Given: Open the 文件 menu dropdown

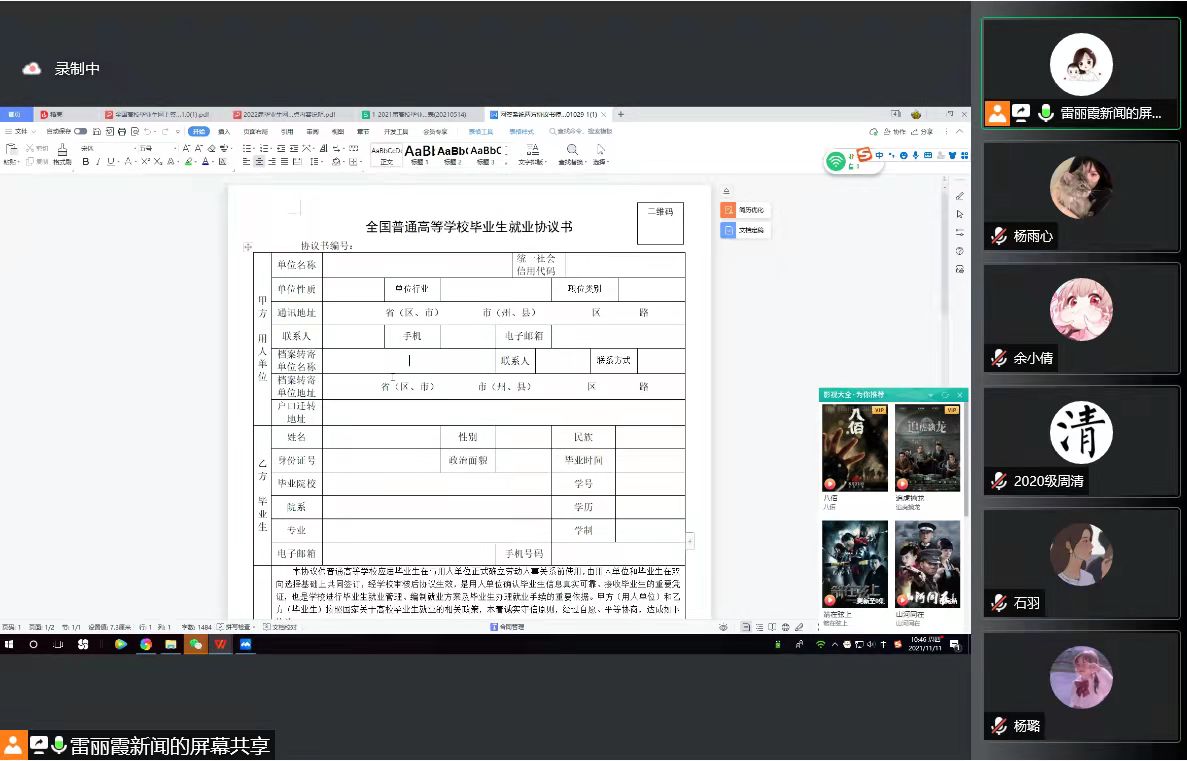Looking at the screenshot, I should [21, 131].
